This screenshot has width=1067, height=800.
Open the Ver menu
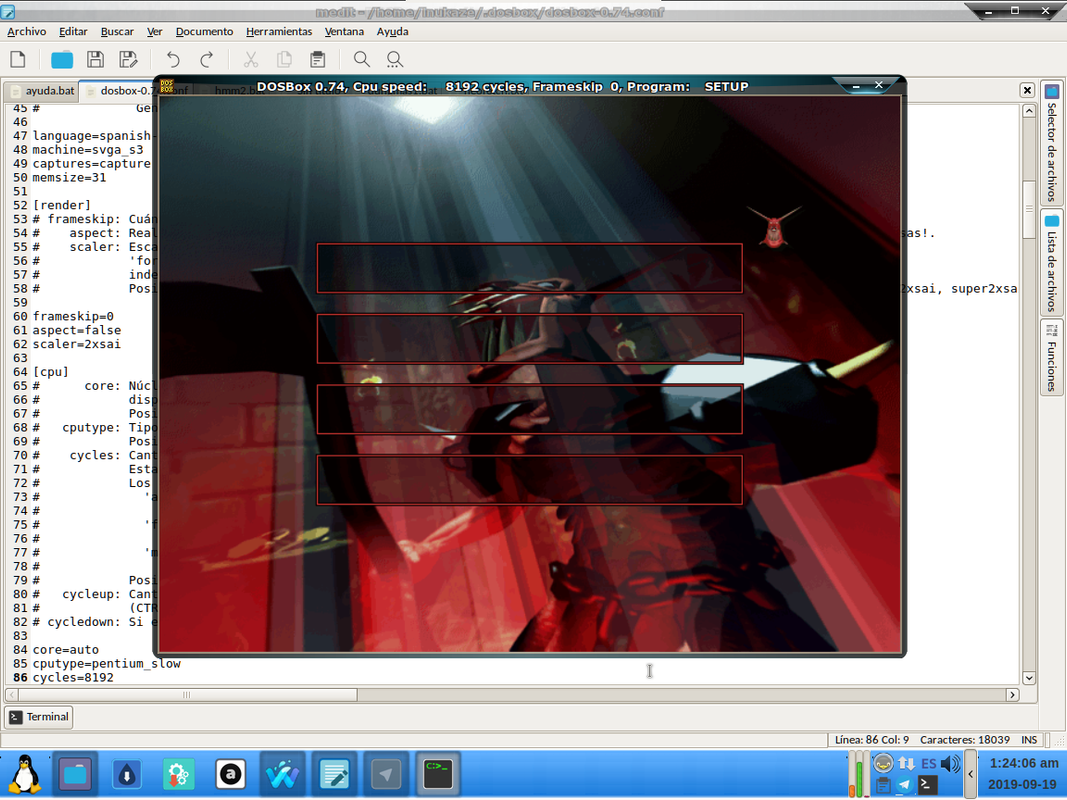click(154, 31)
